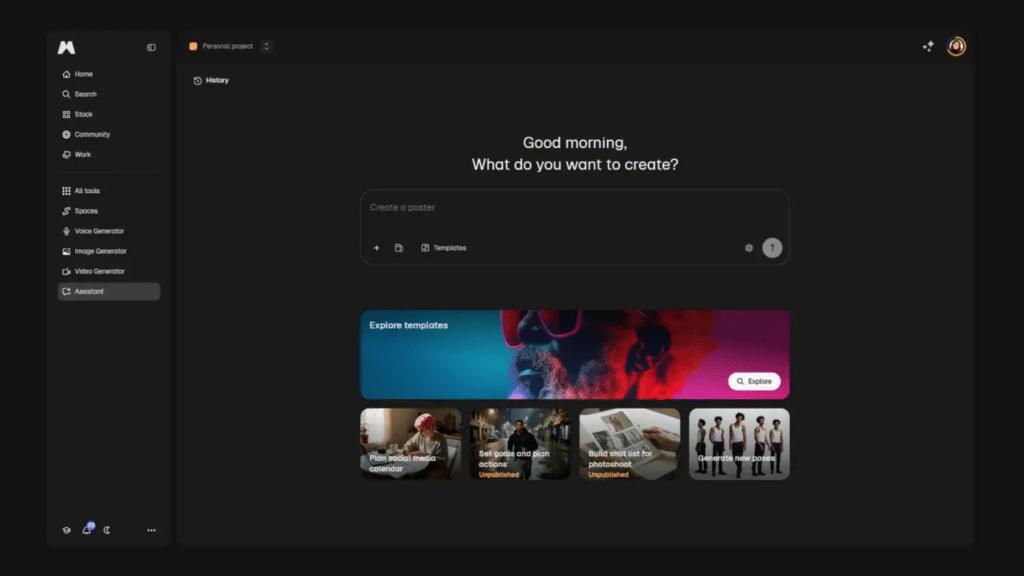Image resolution: width=1024 pixels, height=576 pixels.
Task: Click the Explore button on the banner
Action: click(x=755, y=381)
